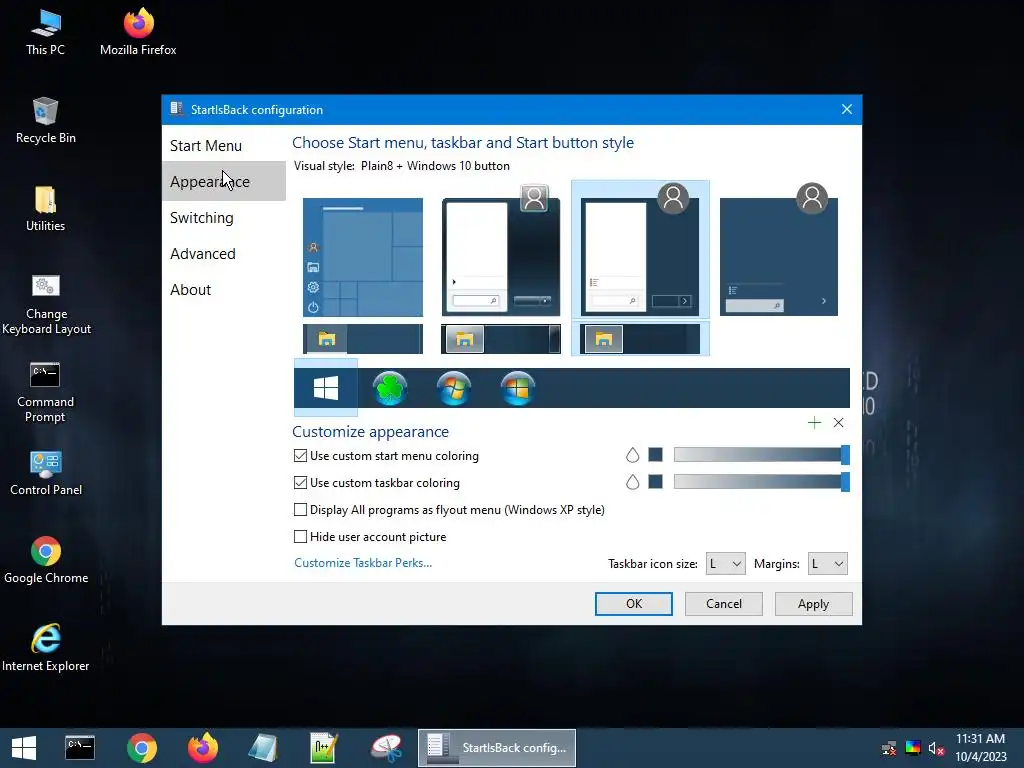
Task: Select Windows 10 tiled start menu style thumbnail
Action: 363,257
